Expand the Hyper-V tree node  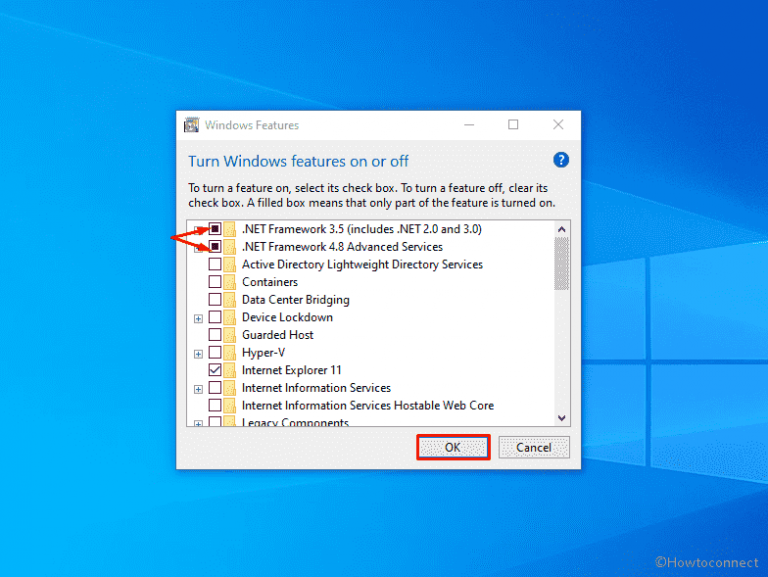coord(198,354)
